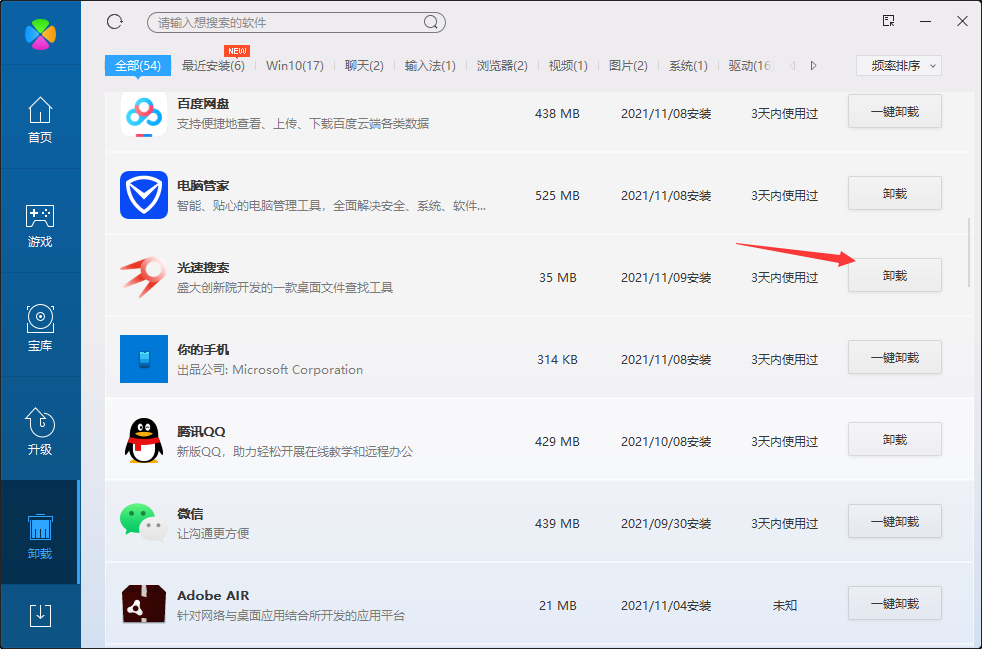Screen dimensions: 982x649
Task: Switch to the 系统(1) tab
Action: 688,66
